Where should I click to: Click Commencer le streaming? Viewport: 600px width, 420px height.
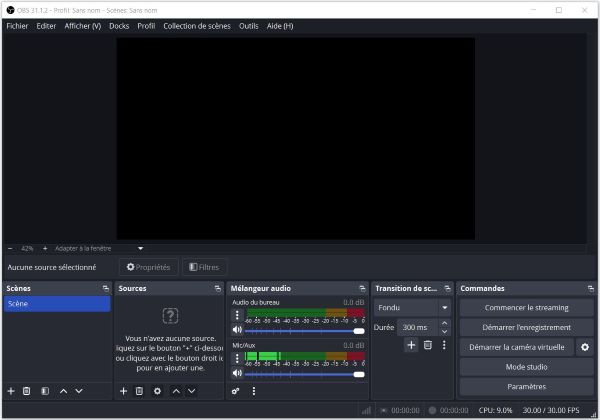(527, 308)
